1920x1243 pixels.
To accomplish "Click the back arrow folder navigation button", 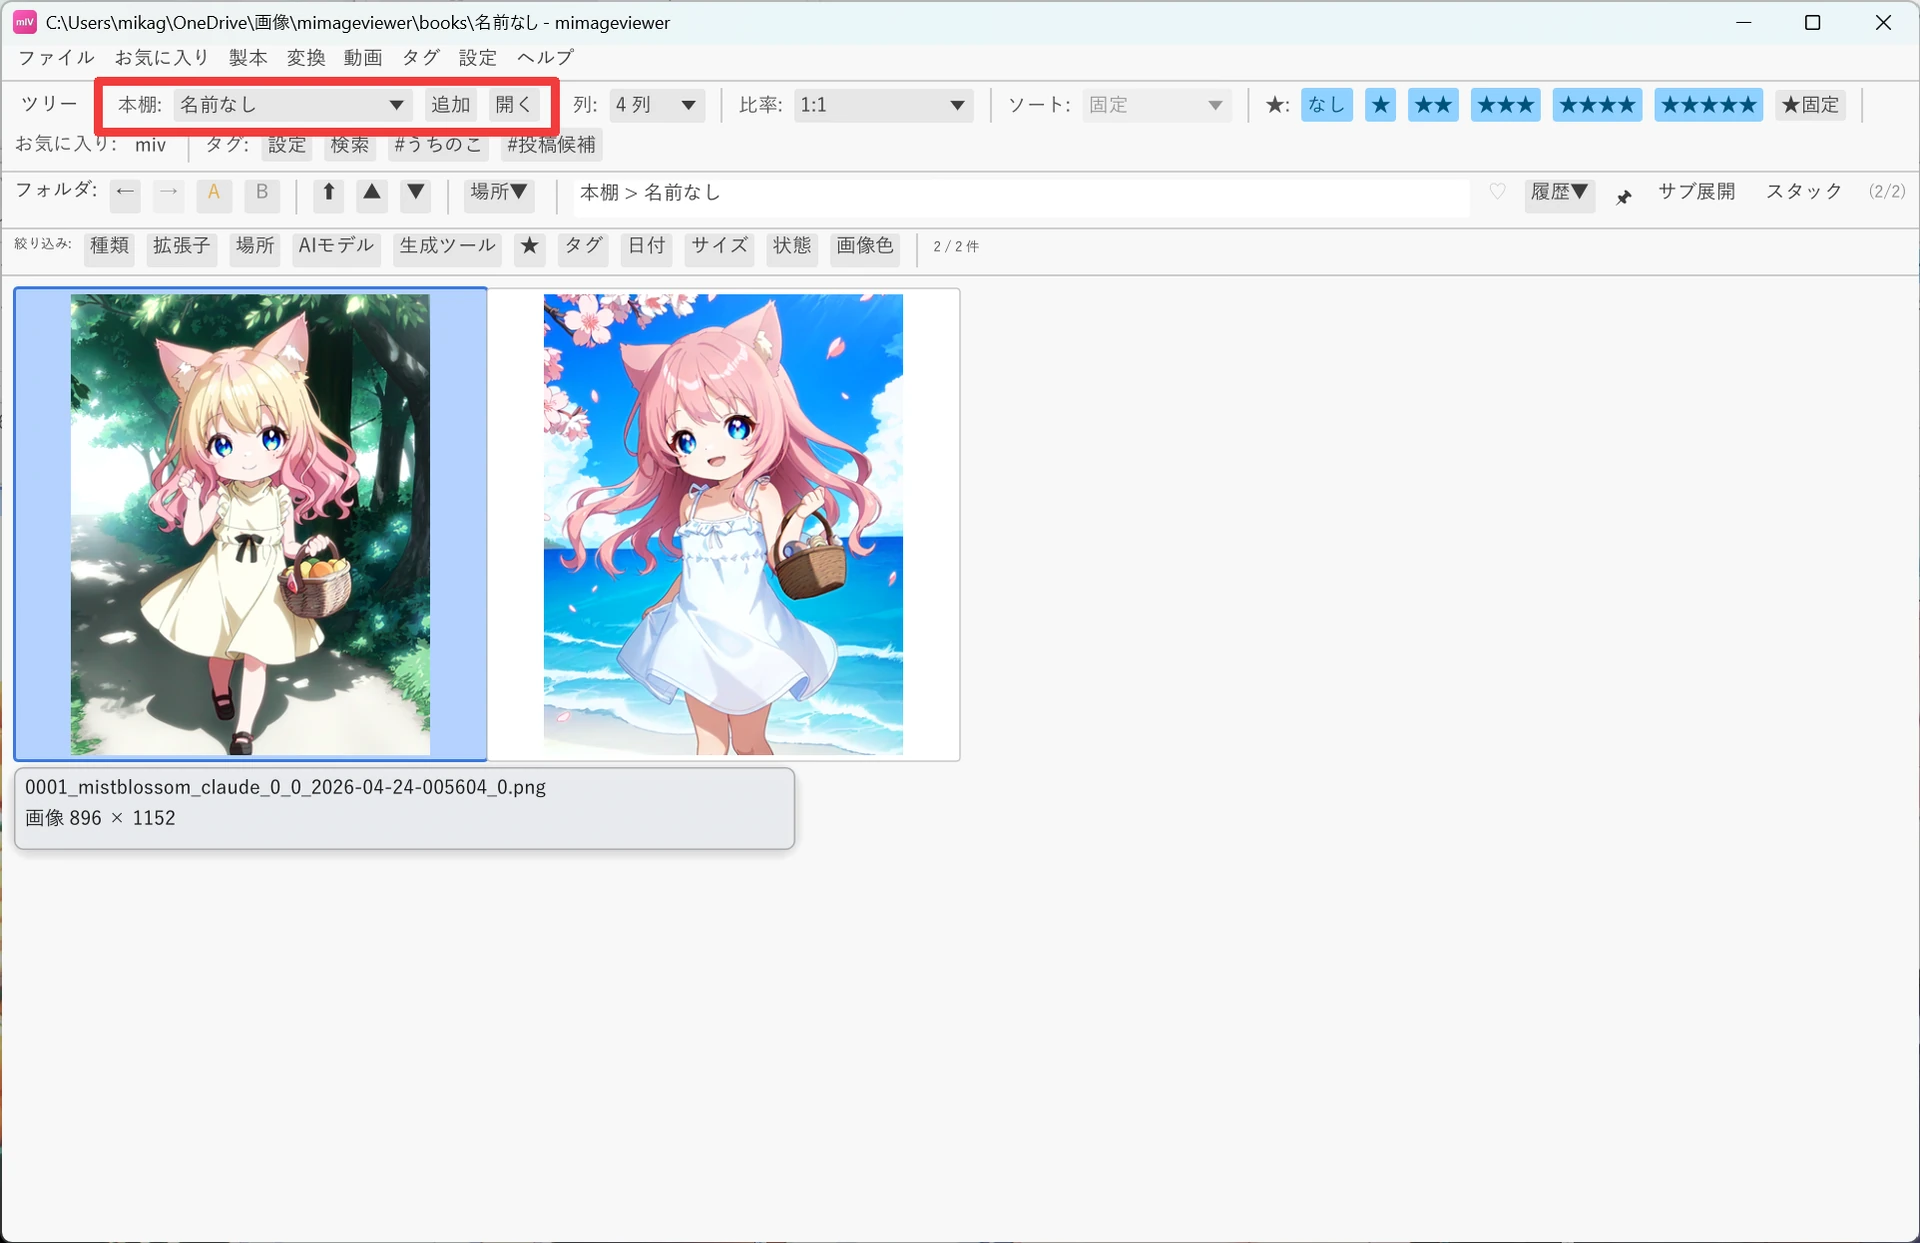I will [125, 193].
